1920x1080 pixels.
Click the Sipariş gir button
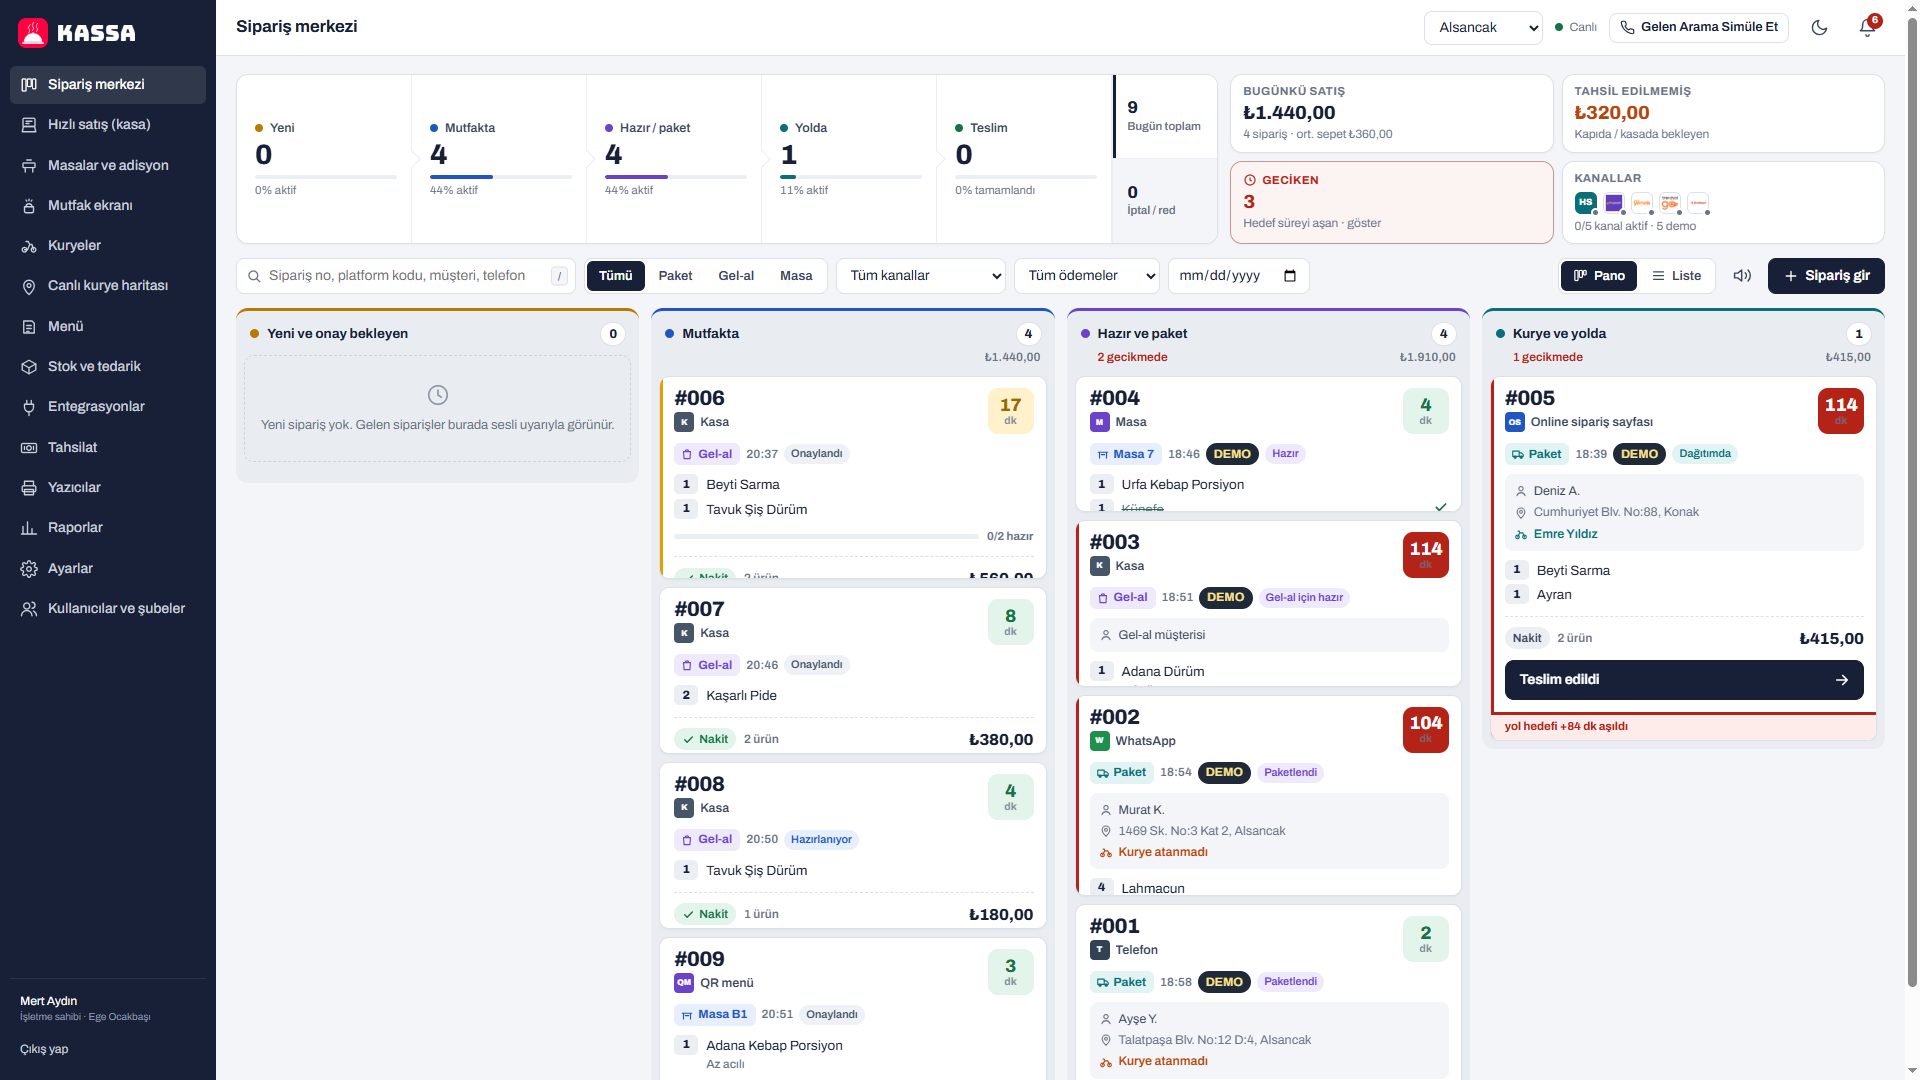coord(1826,276)
